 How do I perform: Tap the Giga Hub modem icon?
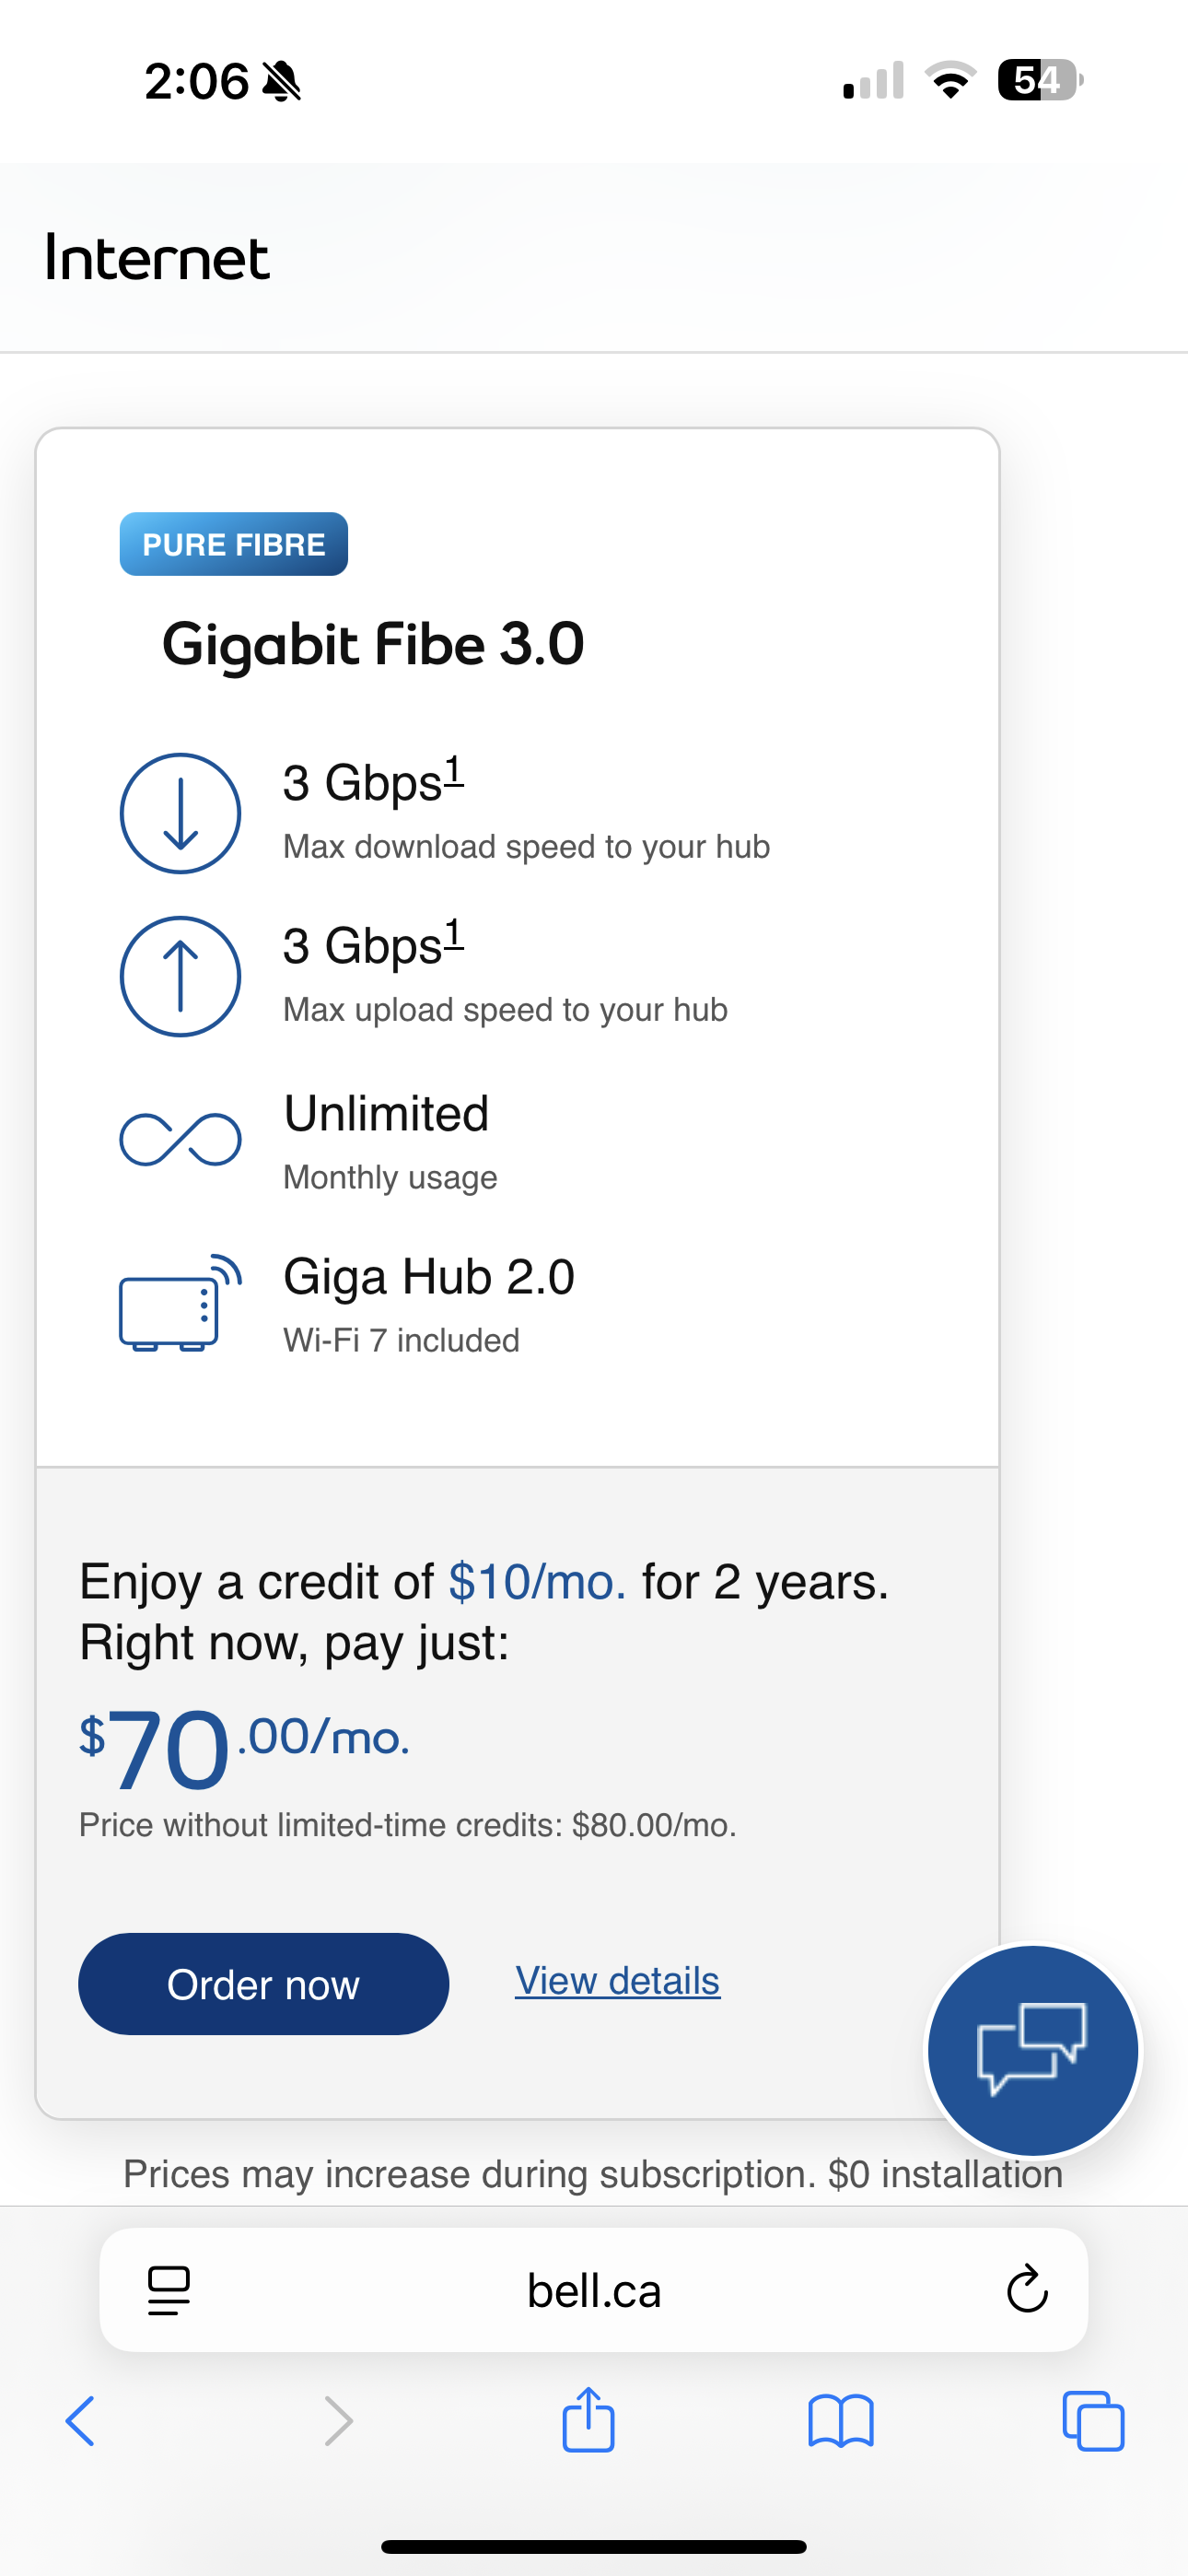[x=180, y=1302]
